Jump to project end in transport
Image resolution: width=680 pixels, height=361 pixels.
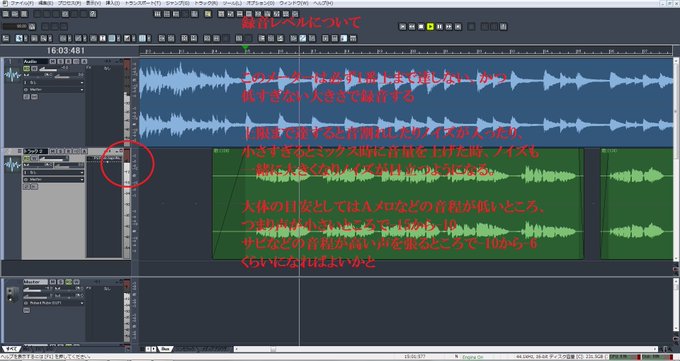[x=458, y=27]
